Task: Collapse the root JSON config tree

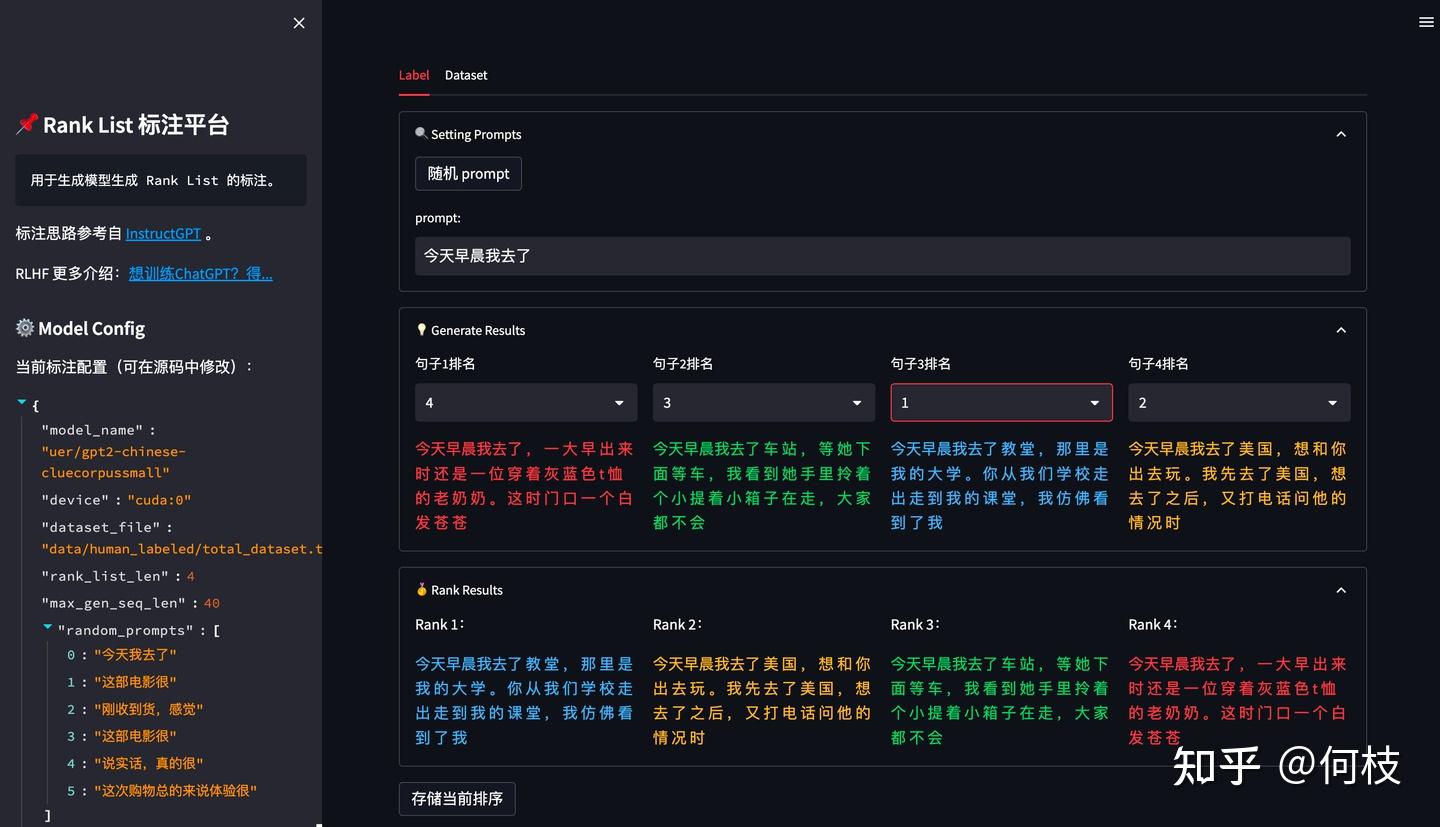Action: tap(22, 402)
